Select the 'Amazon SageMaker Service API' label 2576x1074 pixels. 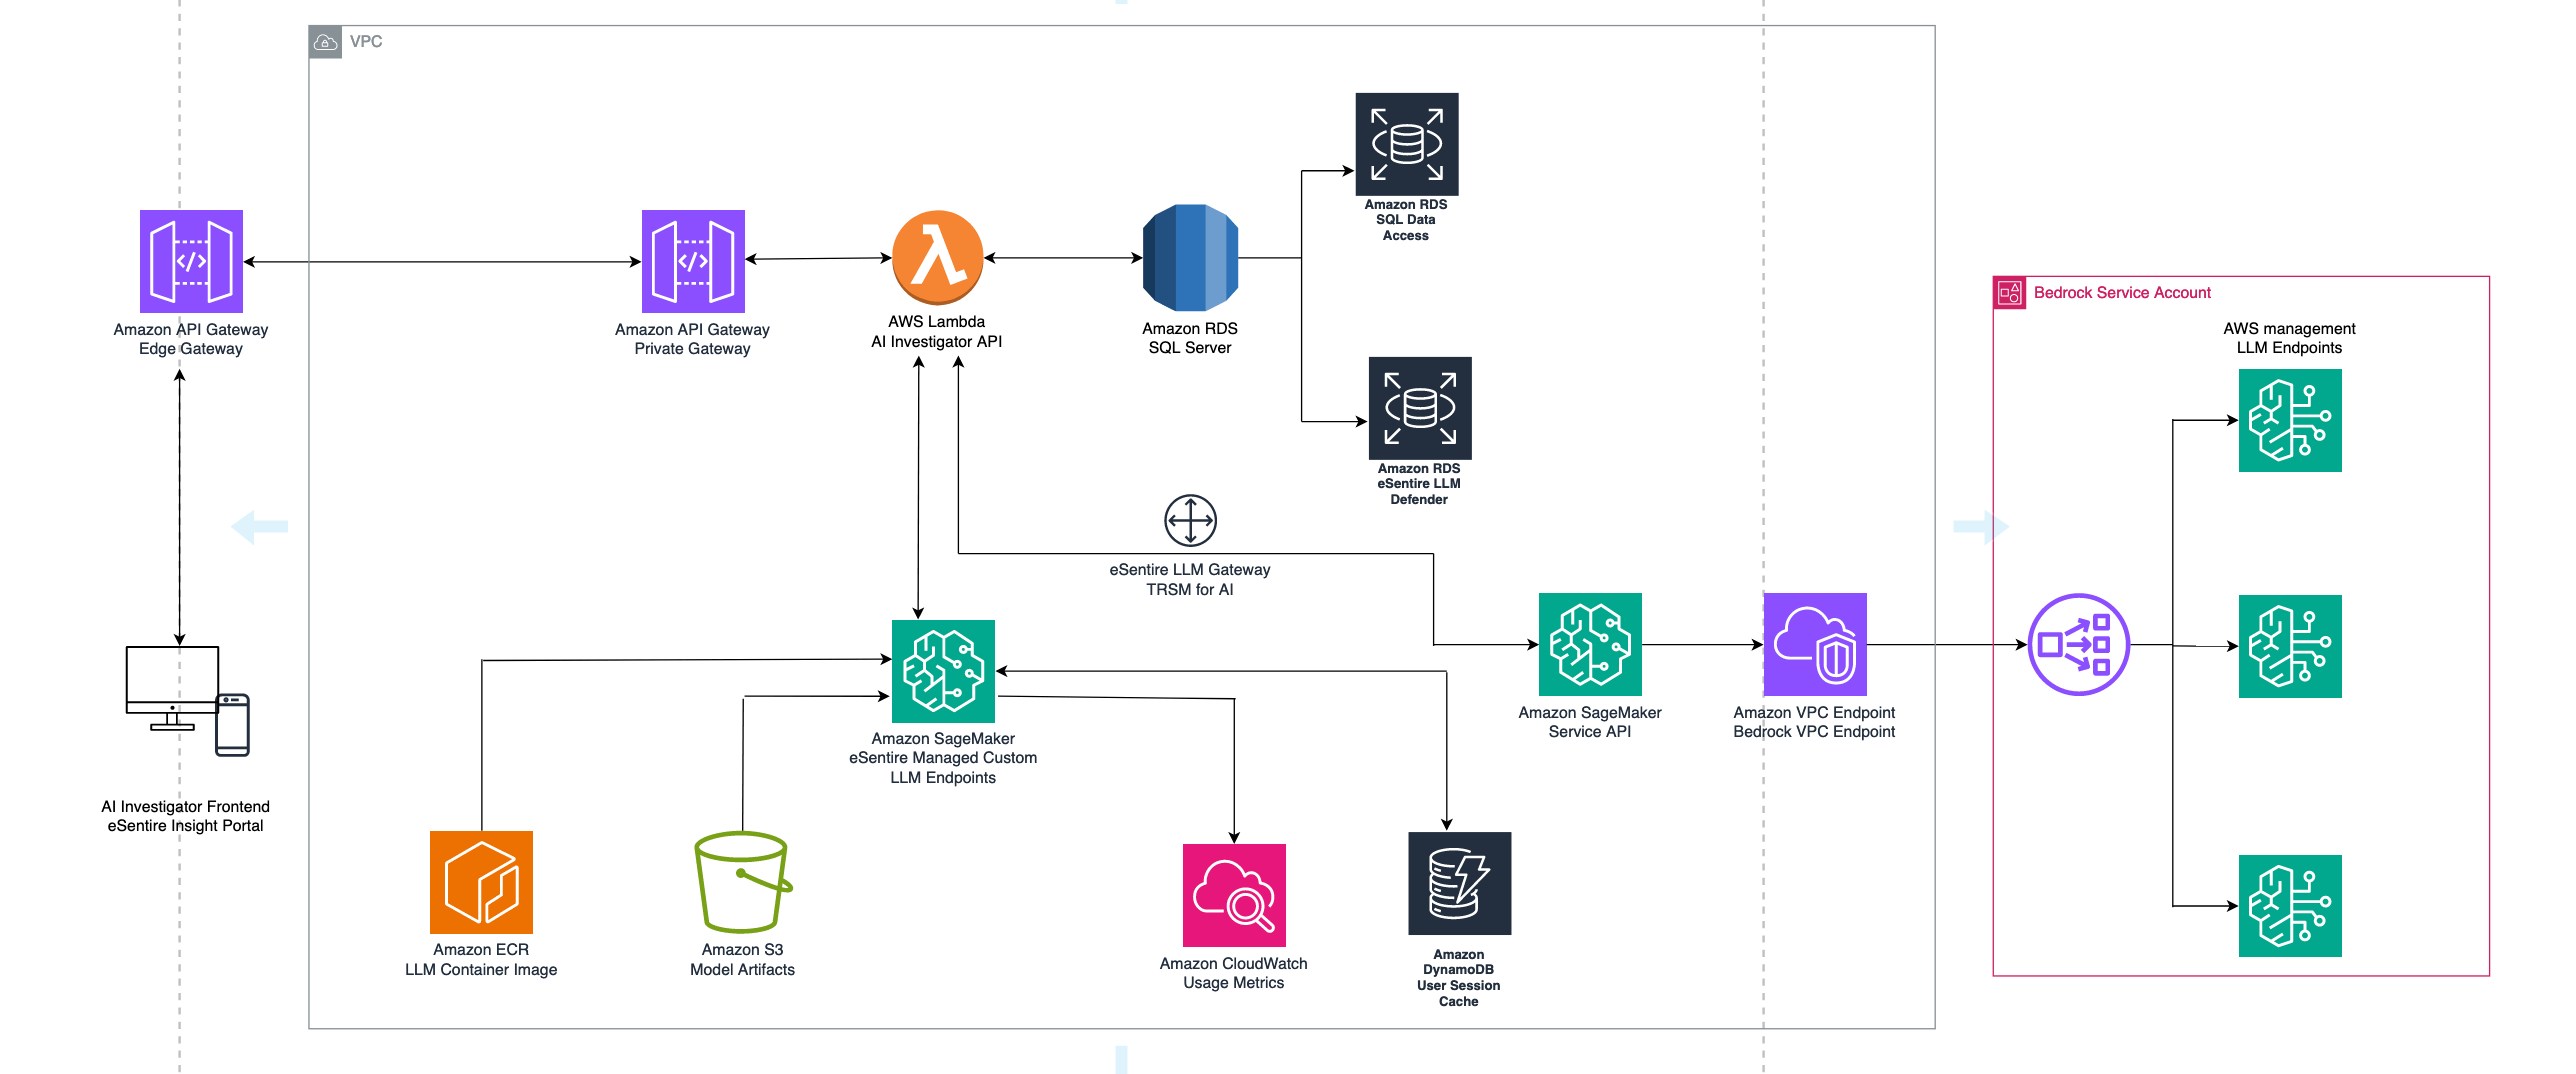coord(1590,722)
